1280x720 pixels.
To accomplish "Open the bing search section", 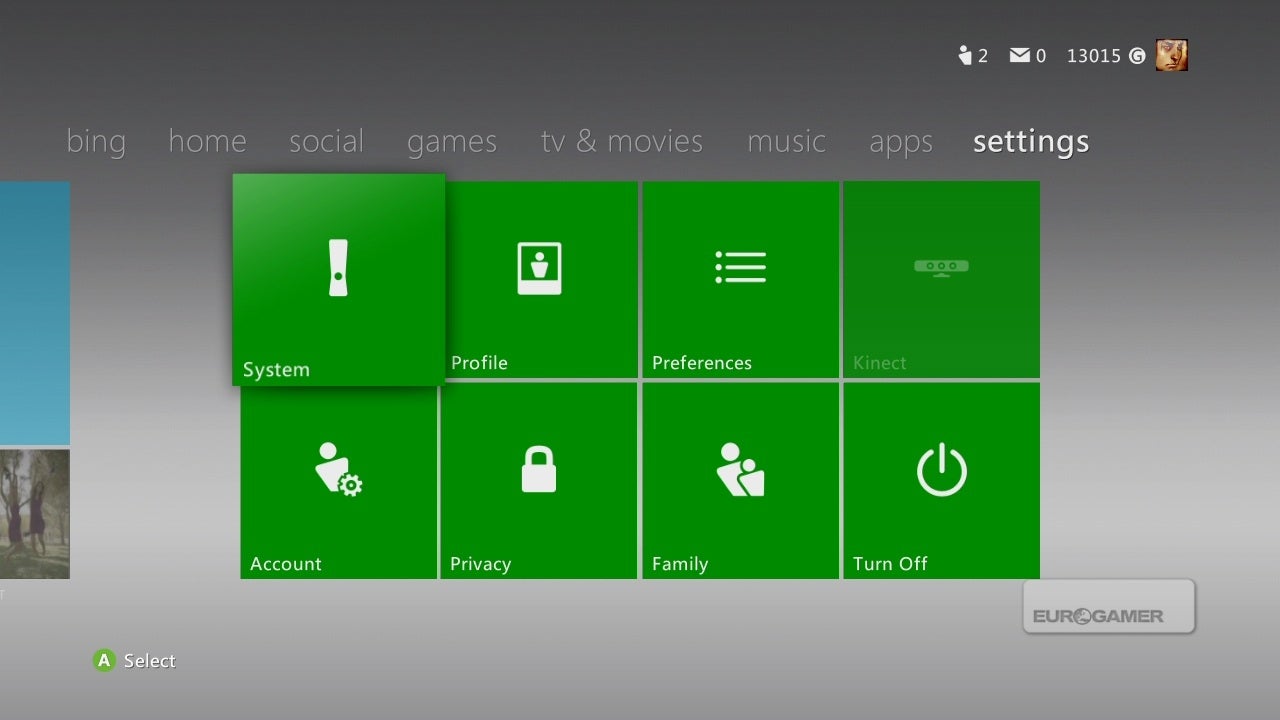I will [95, 141].
